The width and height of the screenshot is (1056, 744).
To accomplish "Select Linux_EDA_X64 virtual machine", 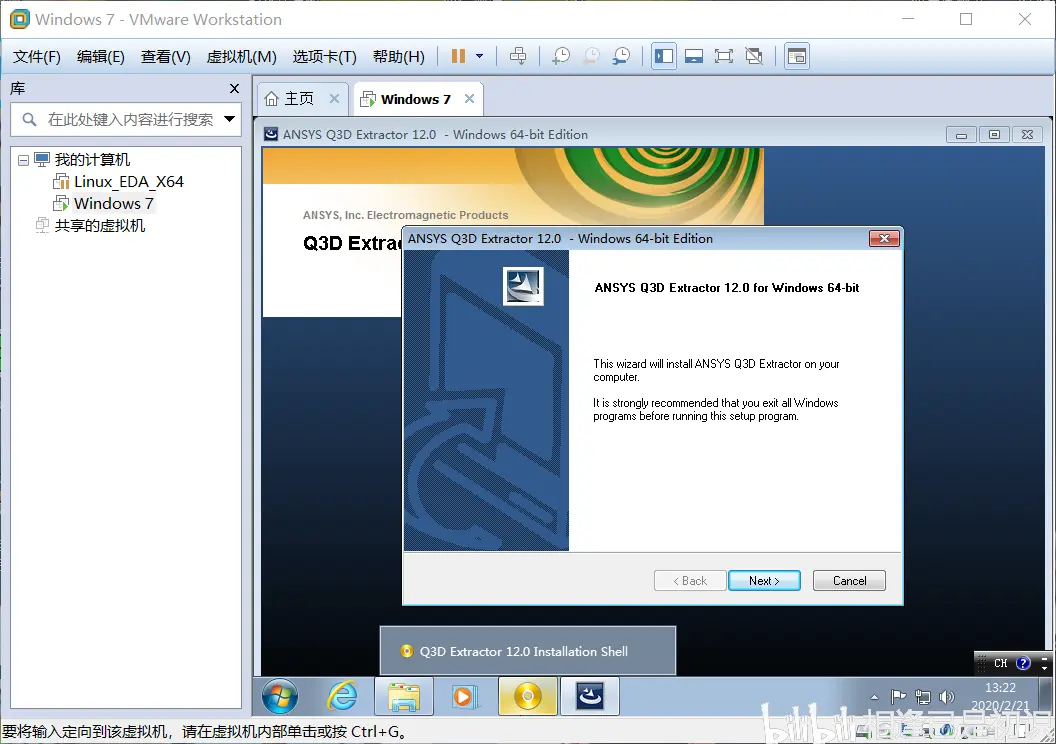I will pyautogui.click(x=129, y=182).
